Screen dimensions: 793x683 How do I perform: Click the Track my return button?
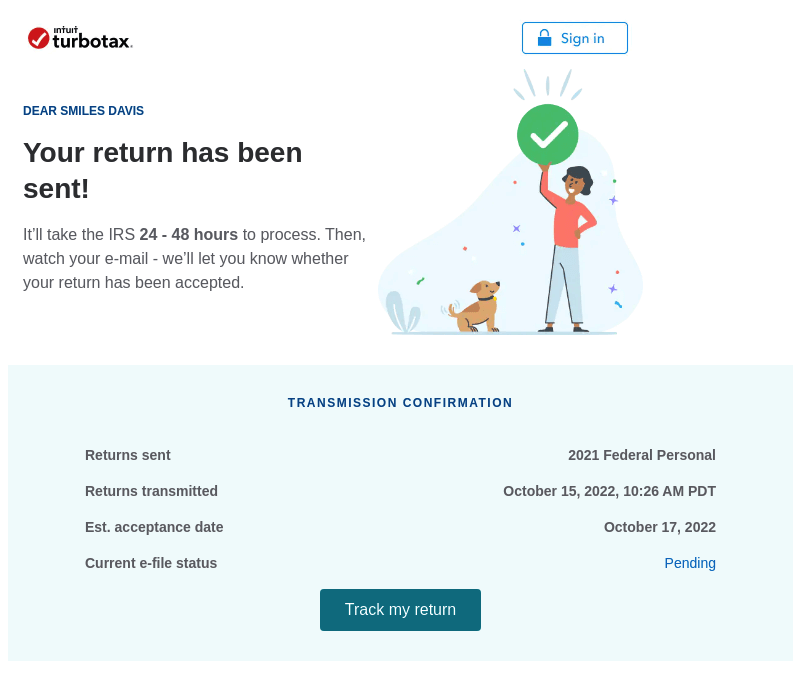point(400,610)
